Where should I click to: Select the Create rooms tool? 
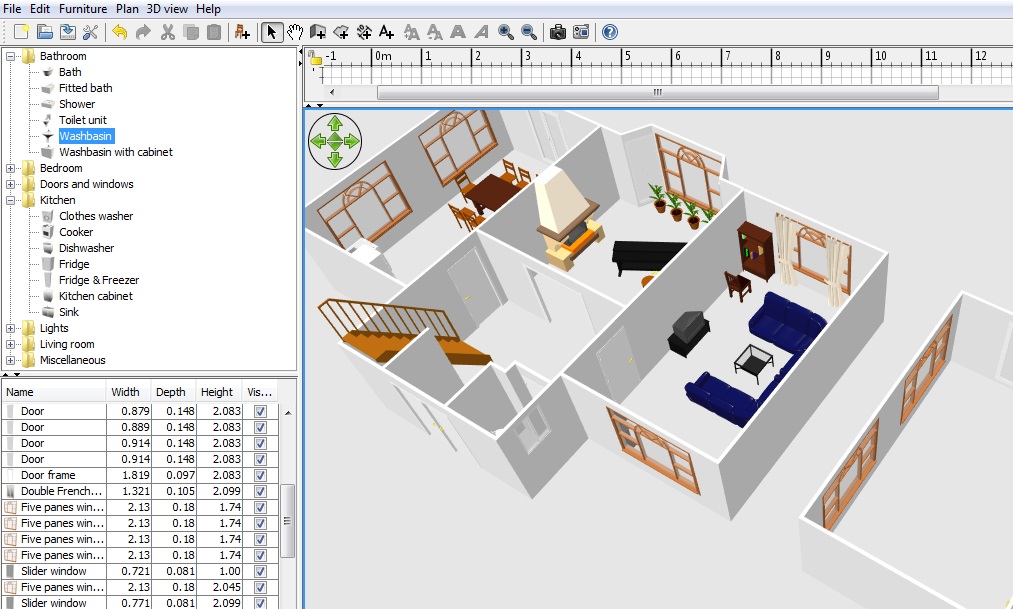pyautogui.click(x=342, y=32)
